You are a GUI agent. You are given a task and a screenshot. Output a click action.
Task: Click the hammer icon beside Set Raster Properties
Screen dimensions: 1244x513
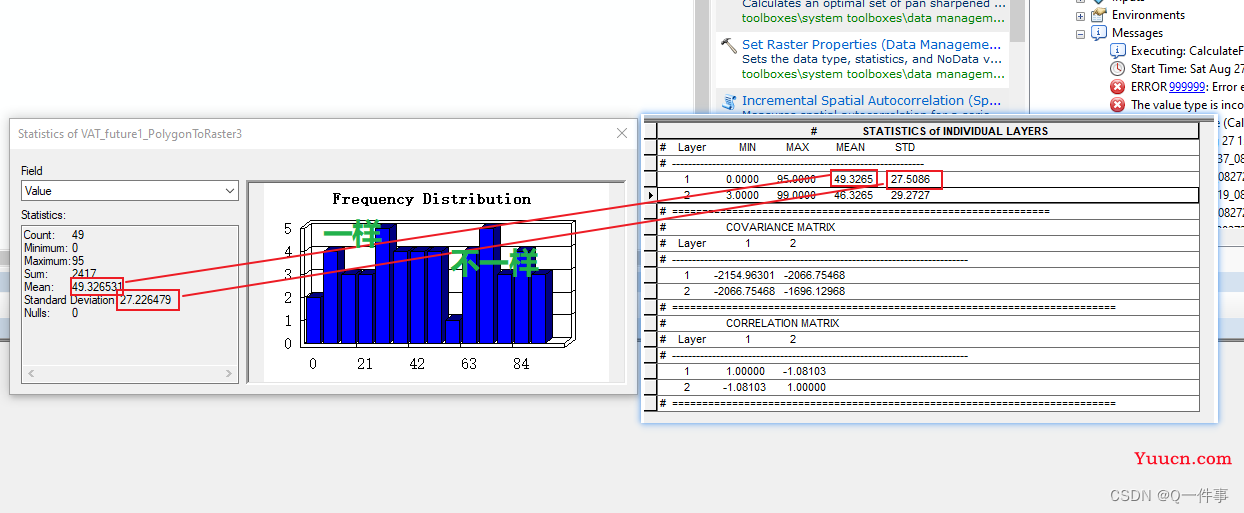coord(728,46)
